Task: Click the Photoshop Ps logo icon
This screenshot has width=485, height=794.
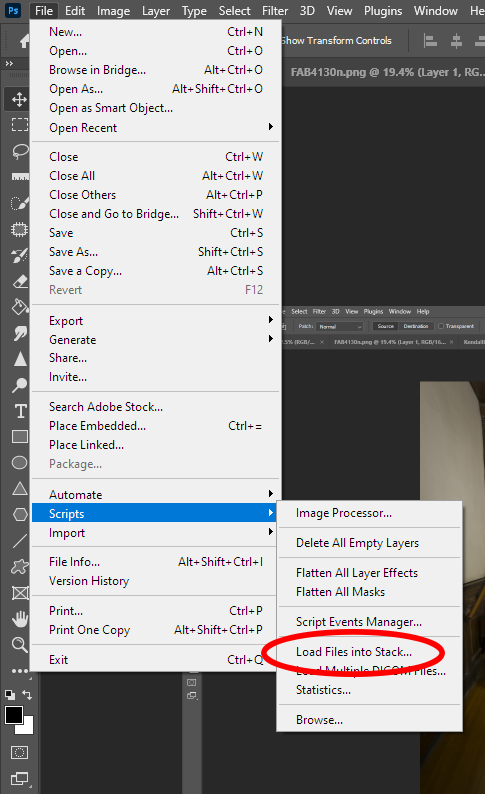Action: (x=13, y=10)
